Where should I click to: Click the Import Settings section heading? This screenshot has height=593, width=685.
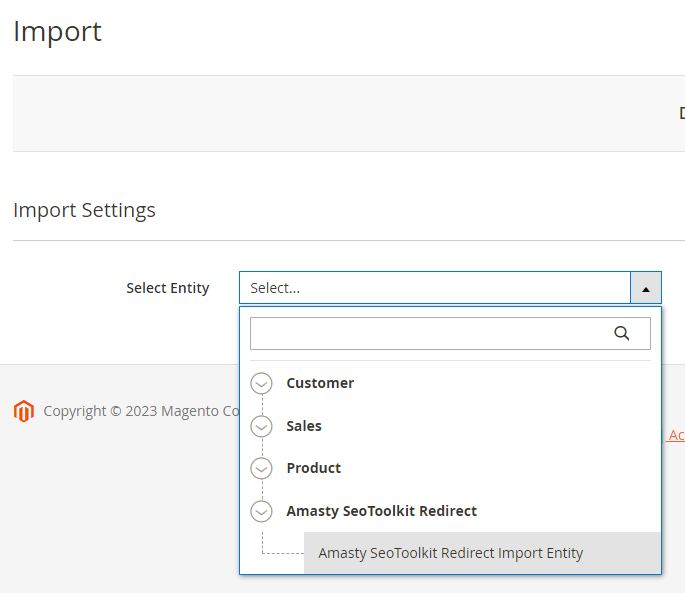tap(84, 210)
